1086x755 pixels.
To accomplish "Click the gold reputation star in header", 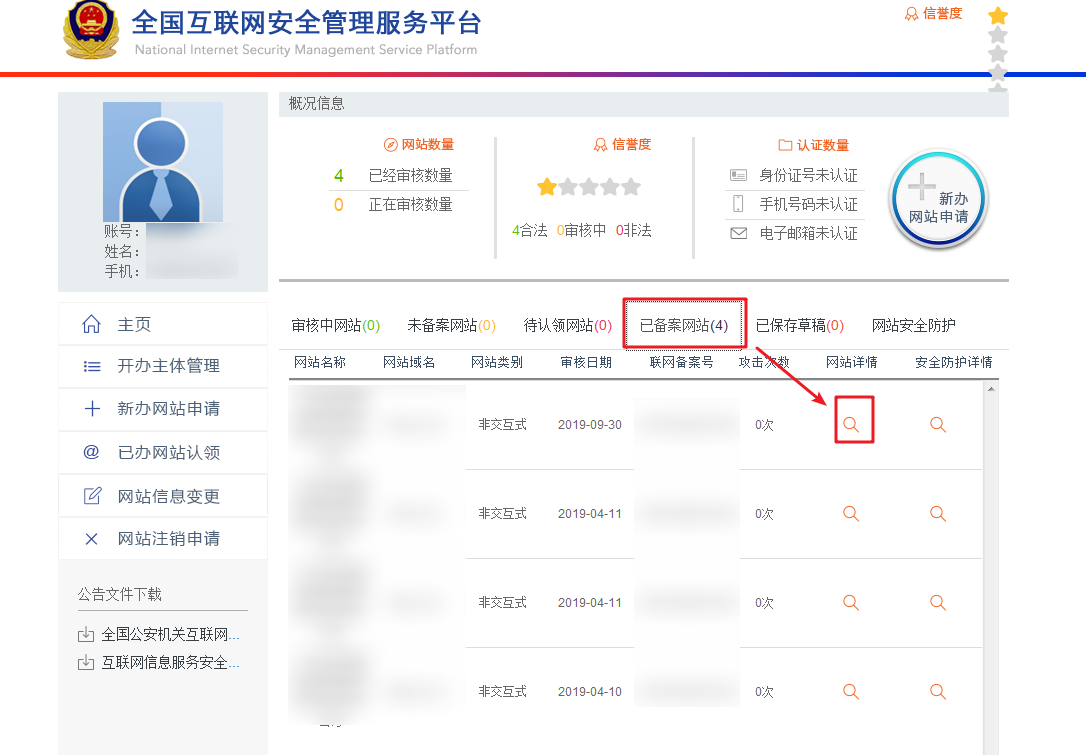I will point(997,16).
